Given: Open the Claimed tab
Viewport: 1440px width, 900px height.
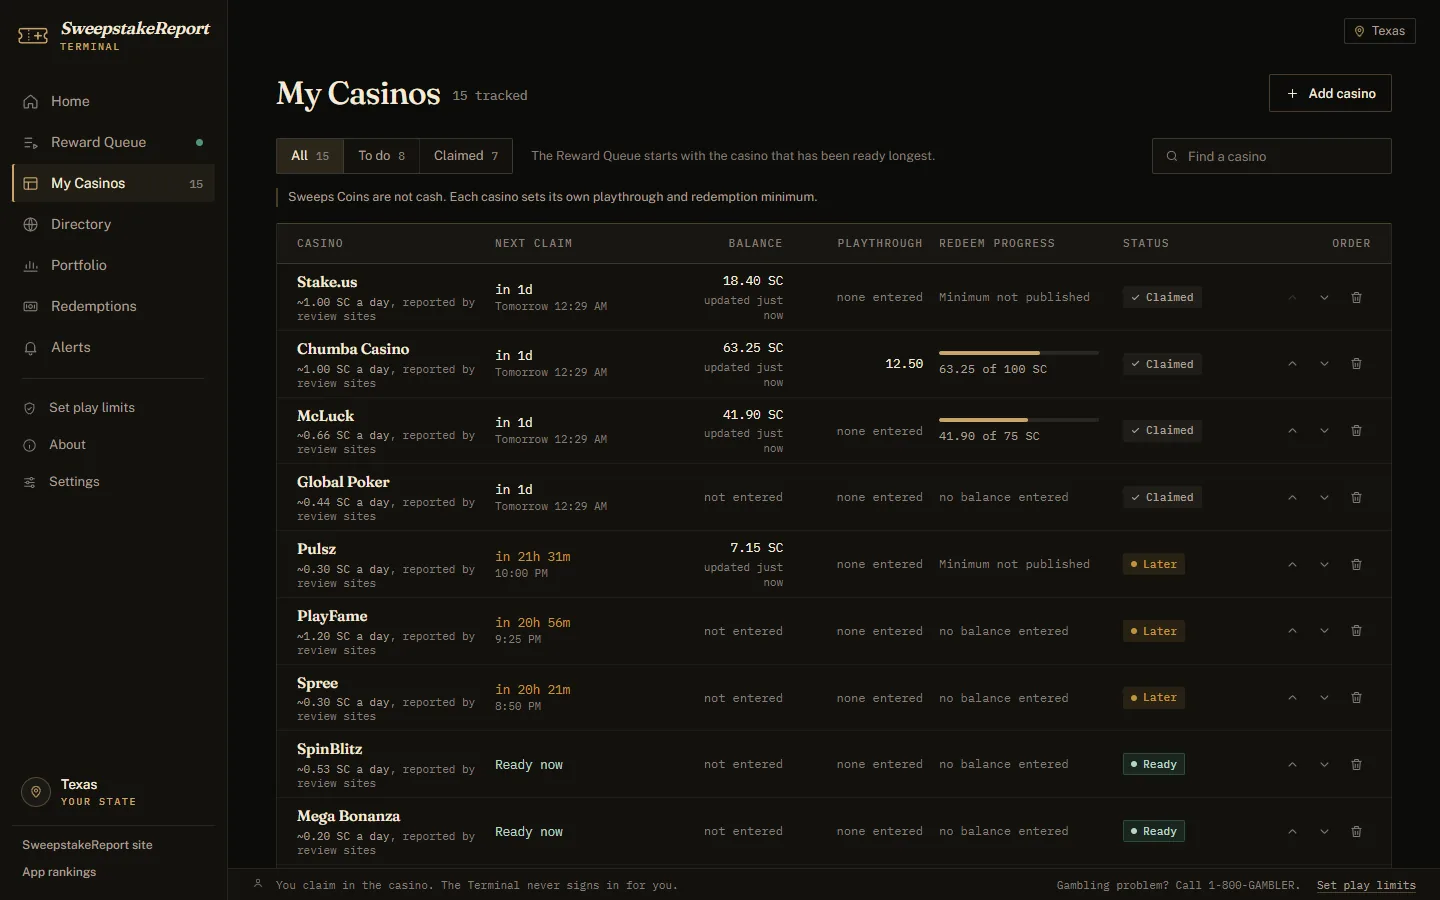Looking at the screenshot, I should [x=466, y=156].
